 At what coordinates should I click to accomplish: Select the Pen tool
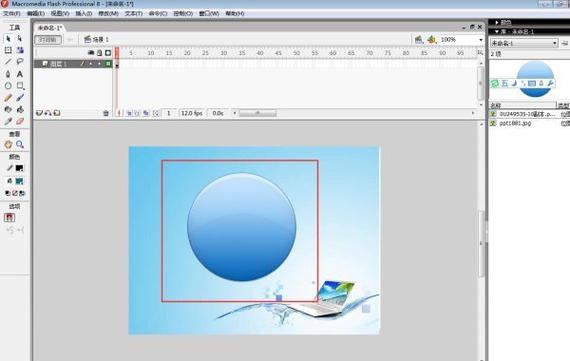click(8, 74)
